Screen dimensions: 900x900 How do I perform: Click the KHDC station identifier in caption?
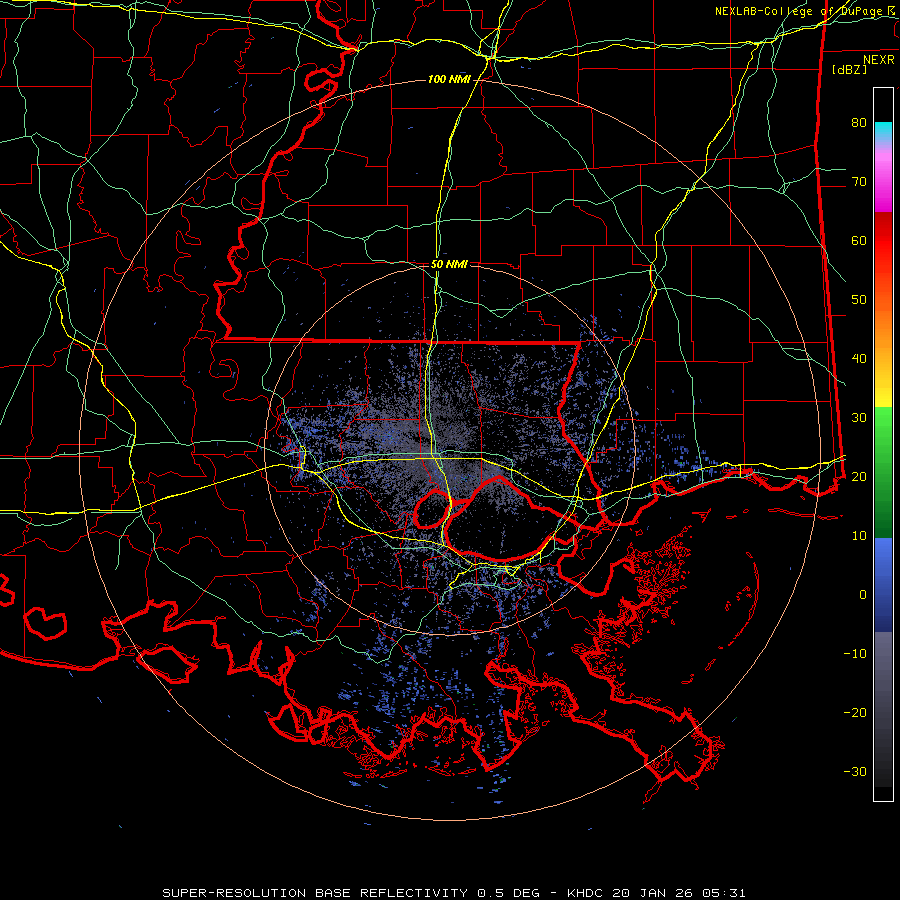[x=587, y=893]
